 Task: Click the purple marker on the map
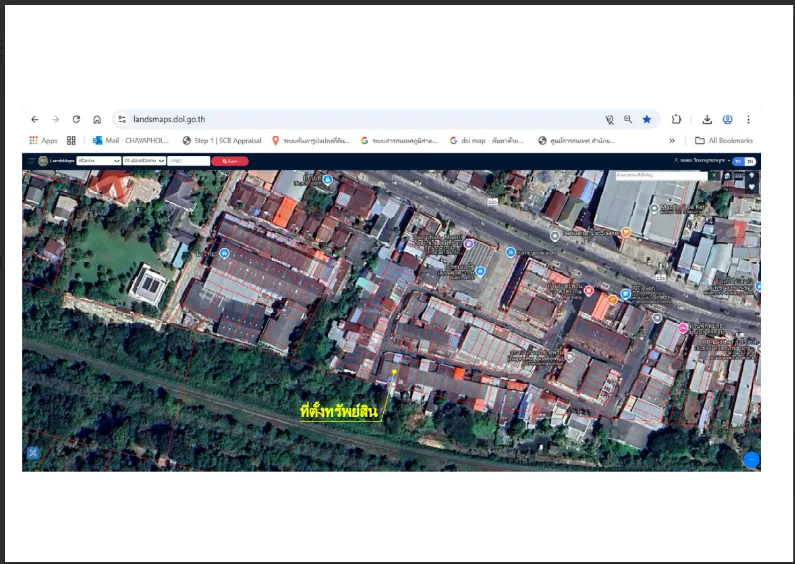[469, 244]
